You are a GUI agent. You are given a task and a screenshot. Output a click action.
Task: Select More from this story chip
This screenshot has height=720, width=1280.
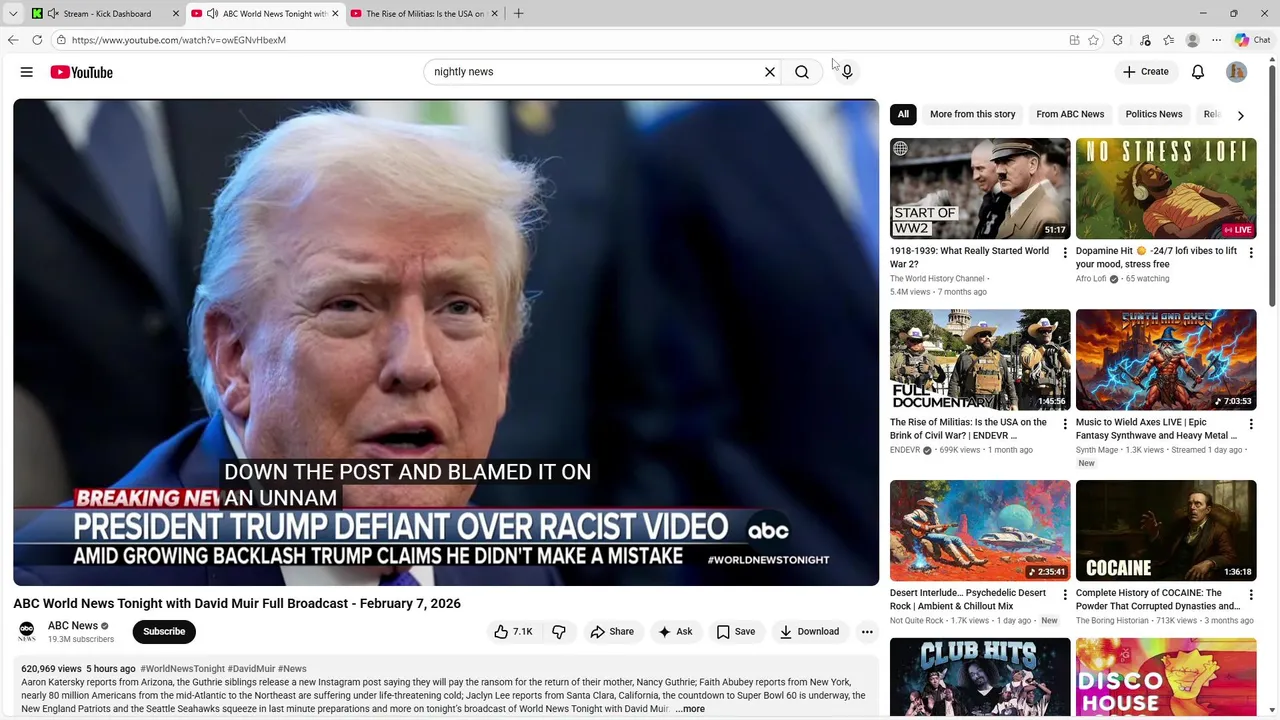(x=973, y=114)
